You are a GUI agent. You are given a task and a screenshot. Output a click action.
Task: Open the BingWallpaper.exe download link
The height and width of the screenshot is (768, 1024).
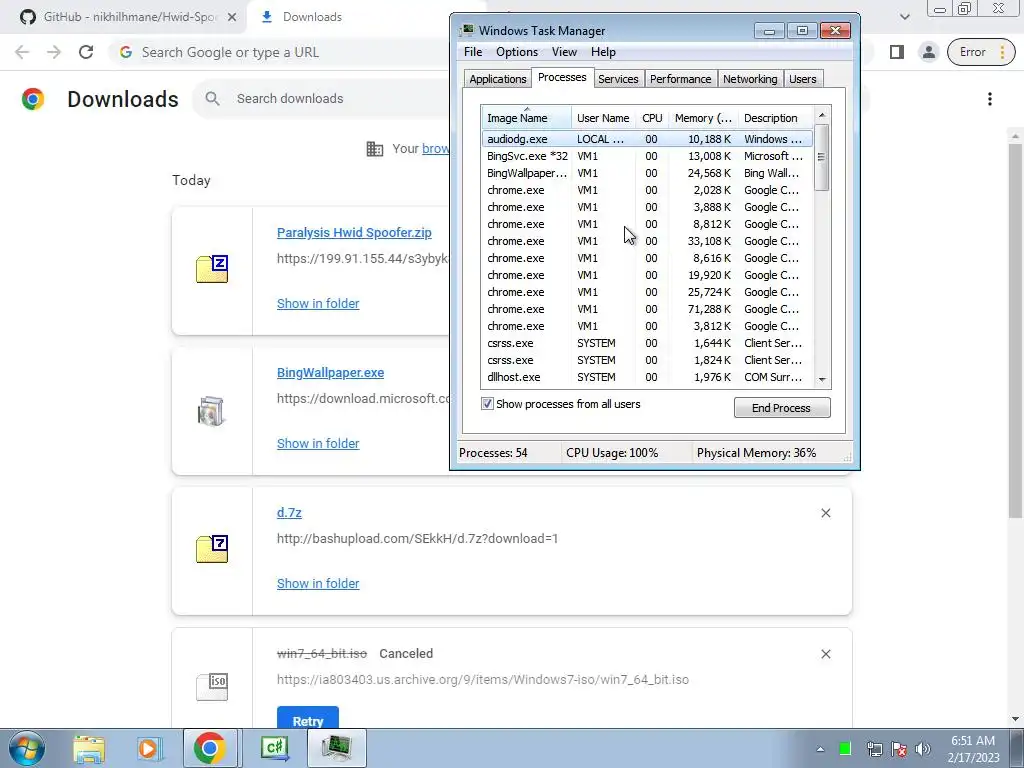(x=330, y=373)
